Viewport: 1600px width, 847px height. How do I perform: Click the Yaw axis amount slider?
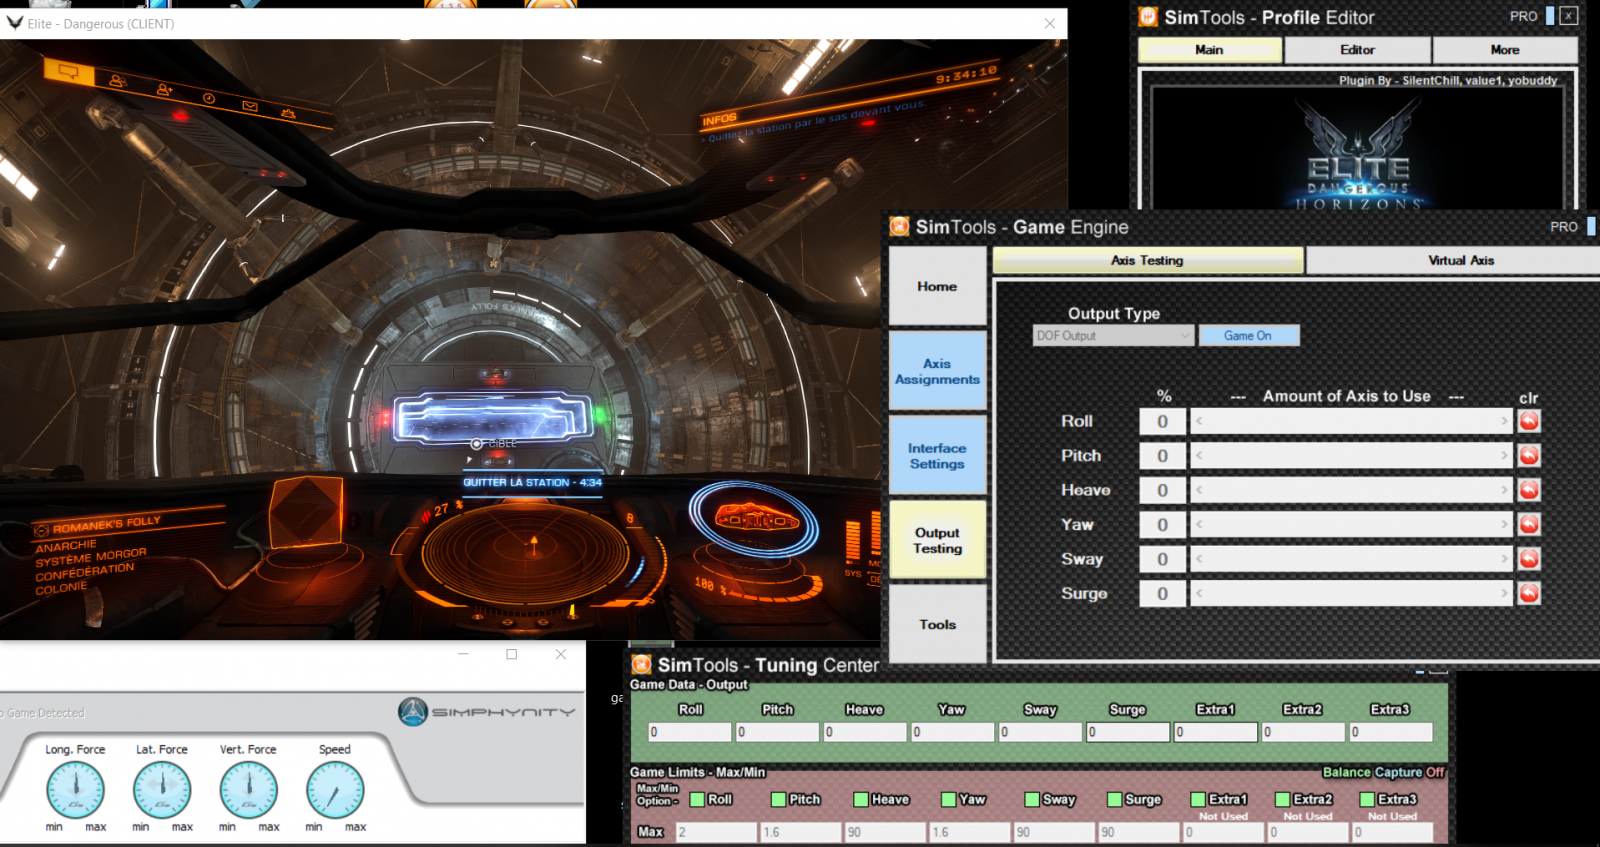click(x=1351, y=524)
